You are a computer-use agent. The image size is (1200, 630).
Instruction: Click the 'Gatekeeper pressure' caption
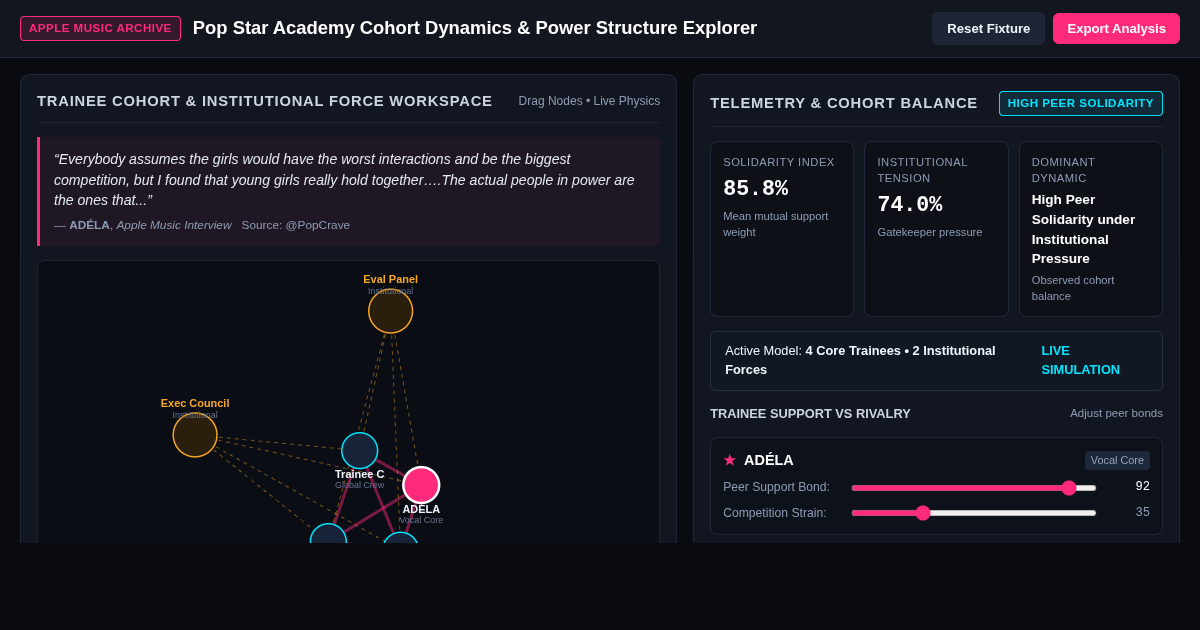coord(930,232)
